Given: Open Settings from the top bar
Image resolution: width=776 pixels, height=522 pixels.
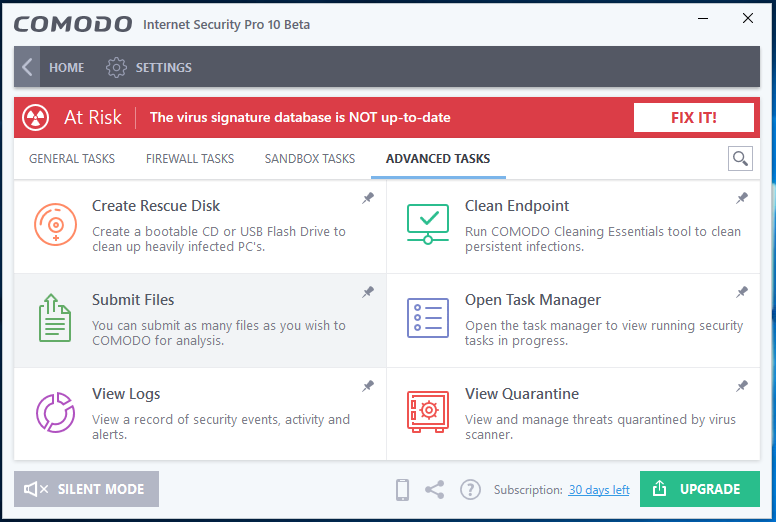Looking at the screenshot, I should click(x=149, y=67).
